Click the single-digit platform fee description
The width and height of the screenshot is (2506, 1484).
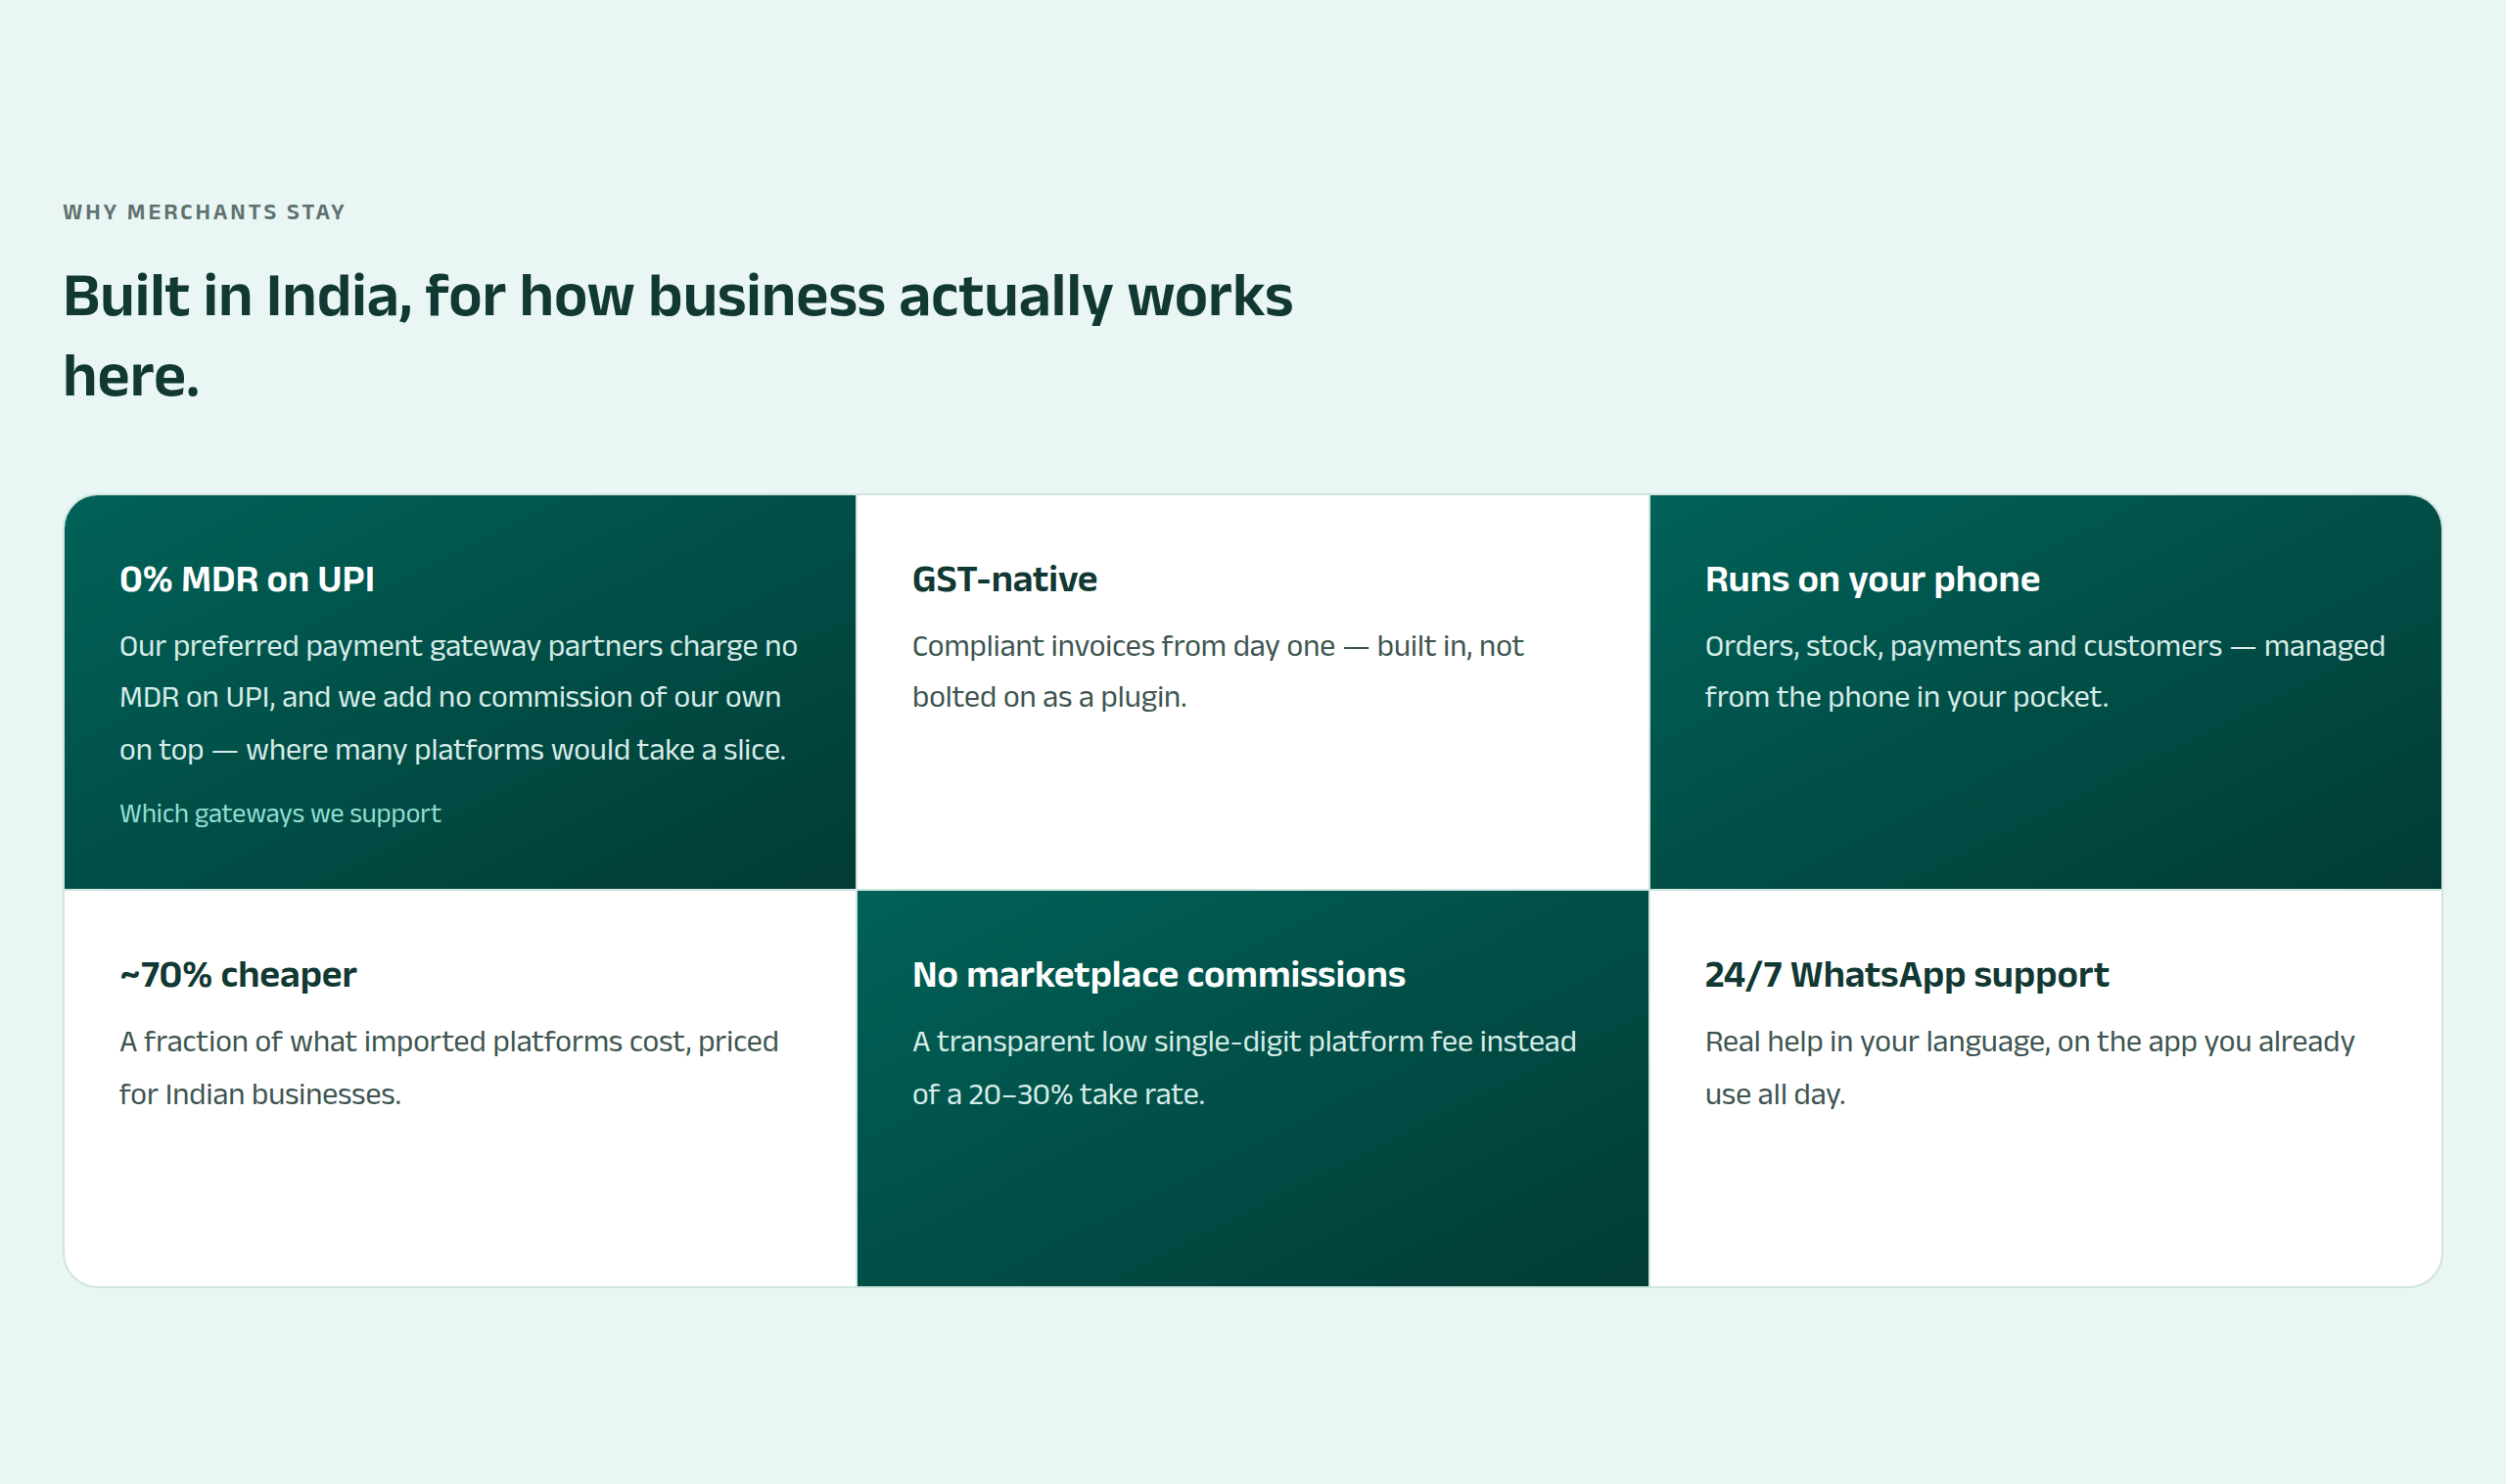[1244, 1067]
